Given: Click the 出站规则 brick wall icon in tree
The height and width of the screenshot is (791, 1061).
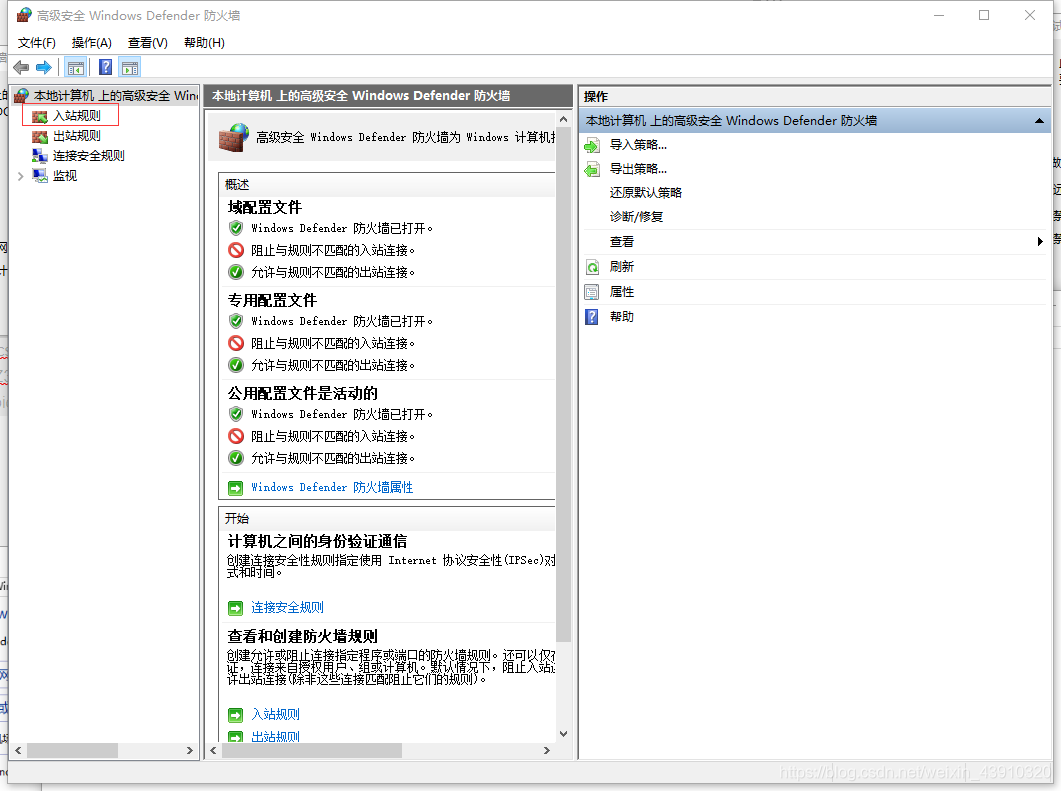Looking at the screenshot, I should point(40,136).
